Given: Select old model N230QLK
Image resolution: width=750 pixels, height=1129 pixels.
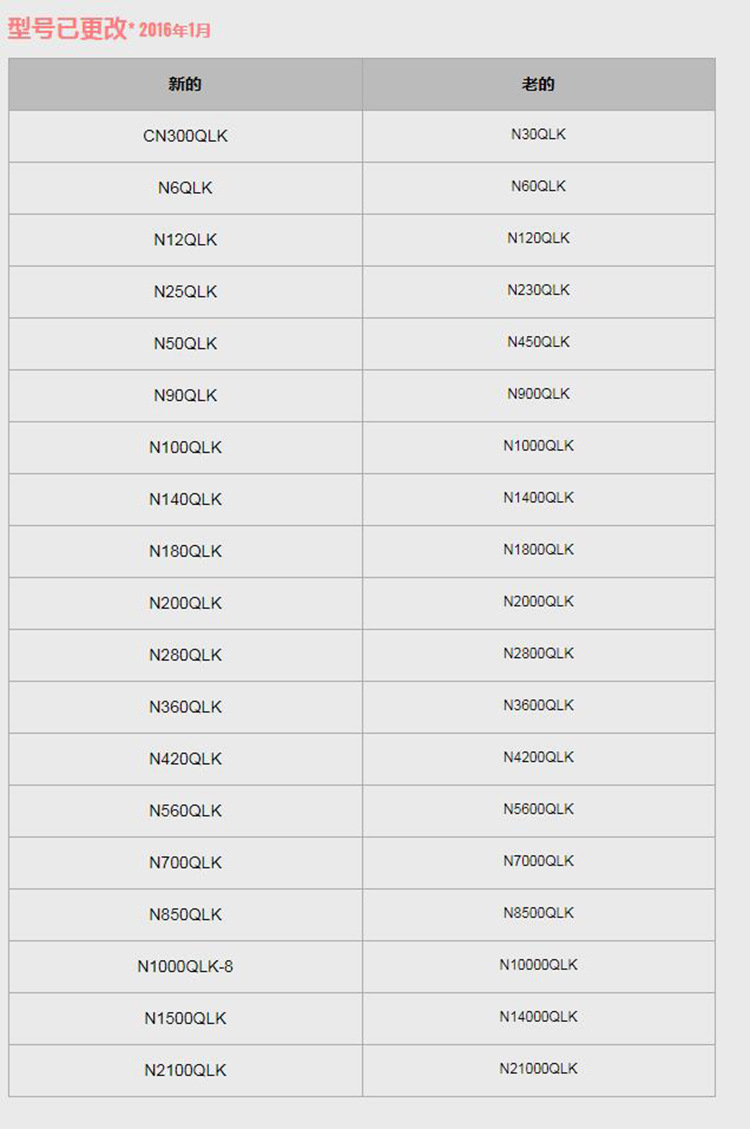Looking at the screenshot, I should (538, 290).
